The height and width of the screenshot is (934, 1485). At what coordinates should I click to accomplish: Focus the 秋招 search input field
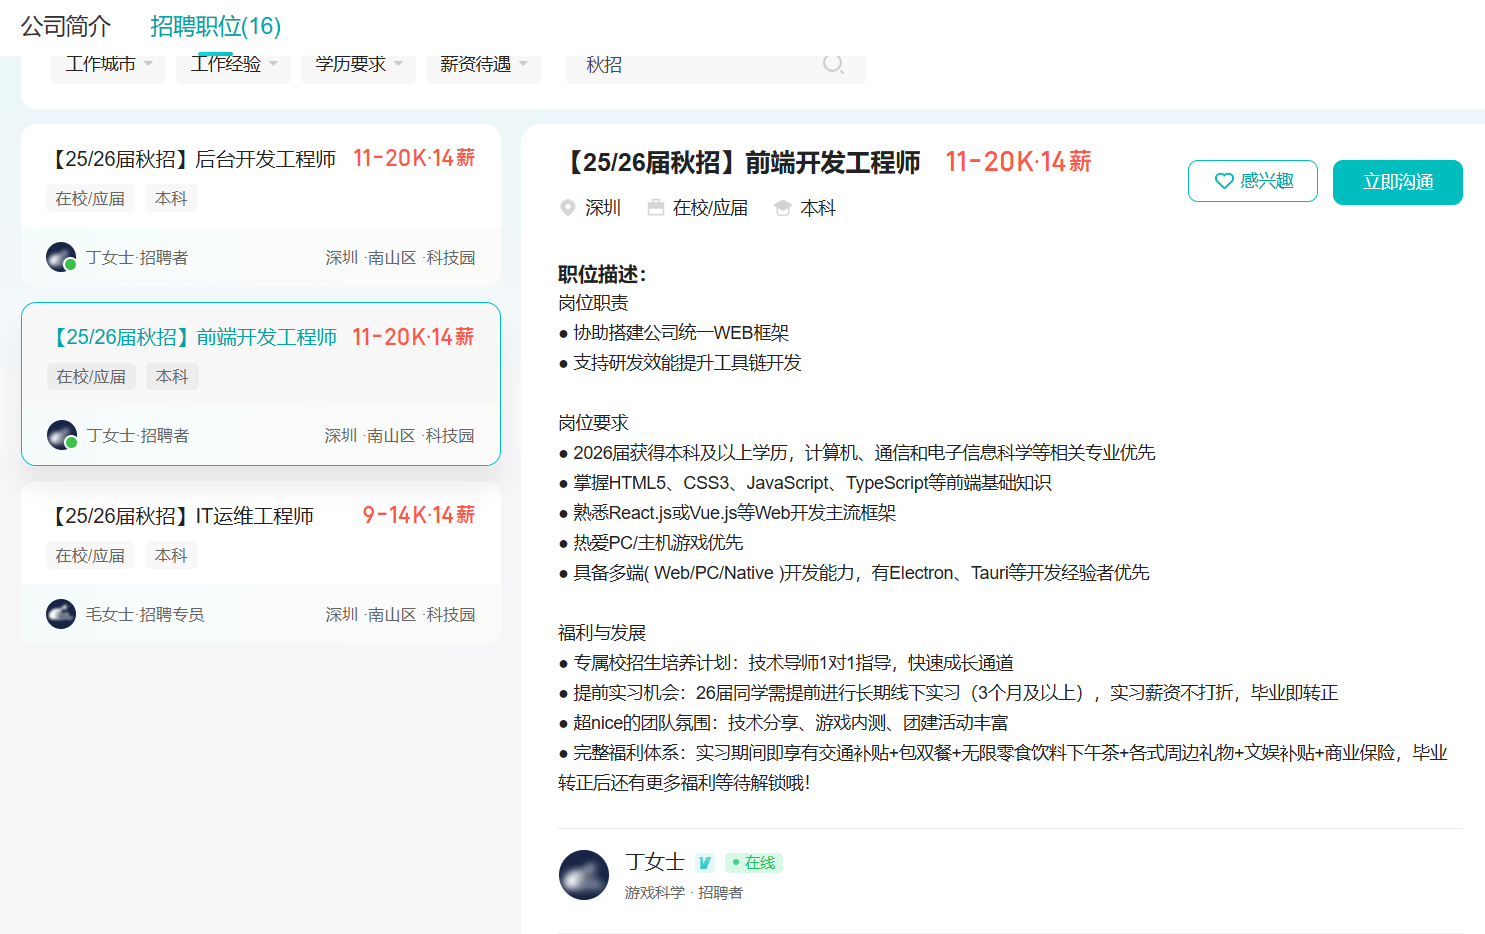(x=700, y=65)
